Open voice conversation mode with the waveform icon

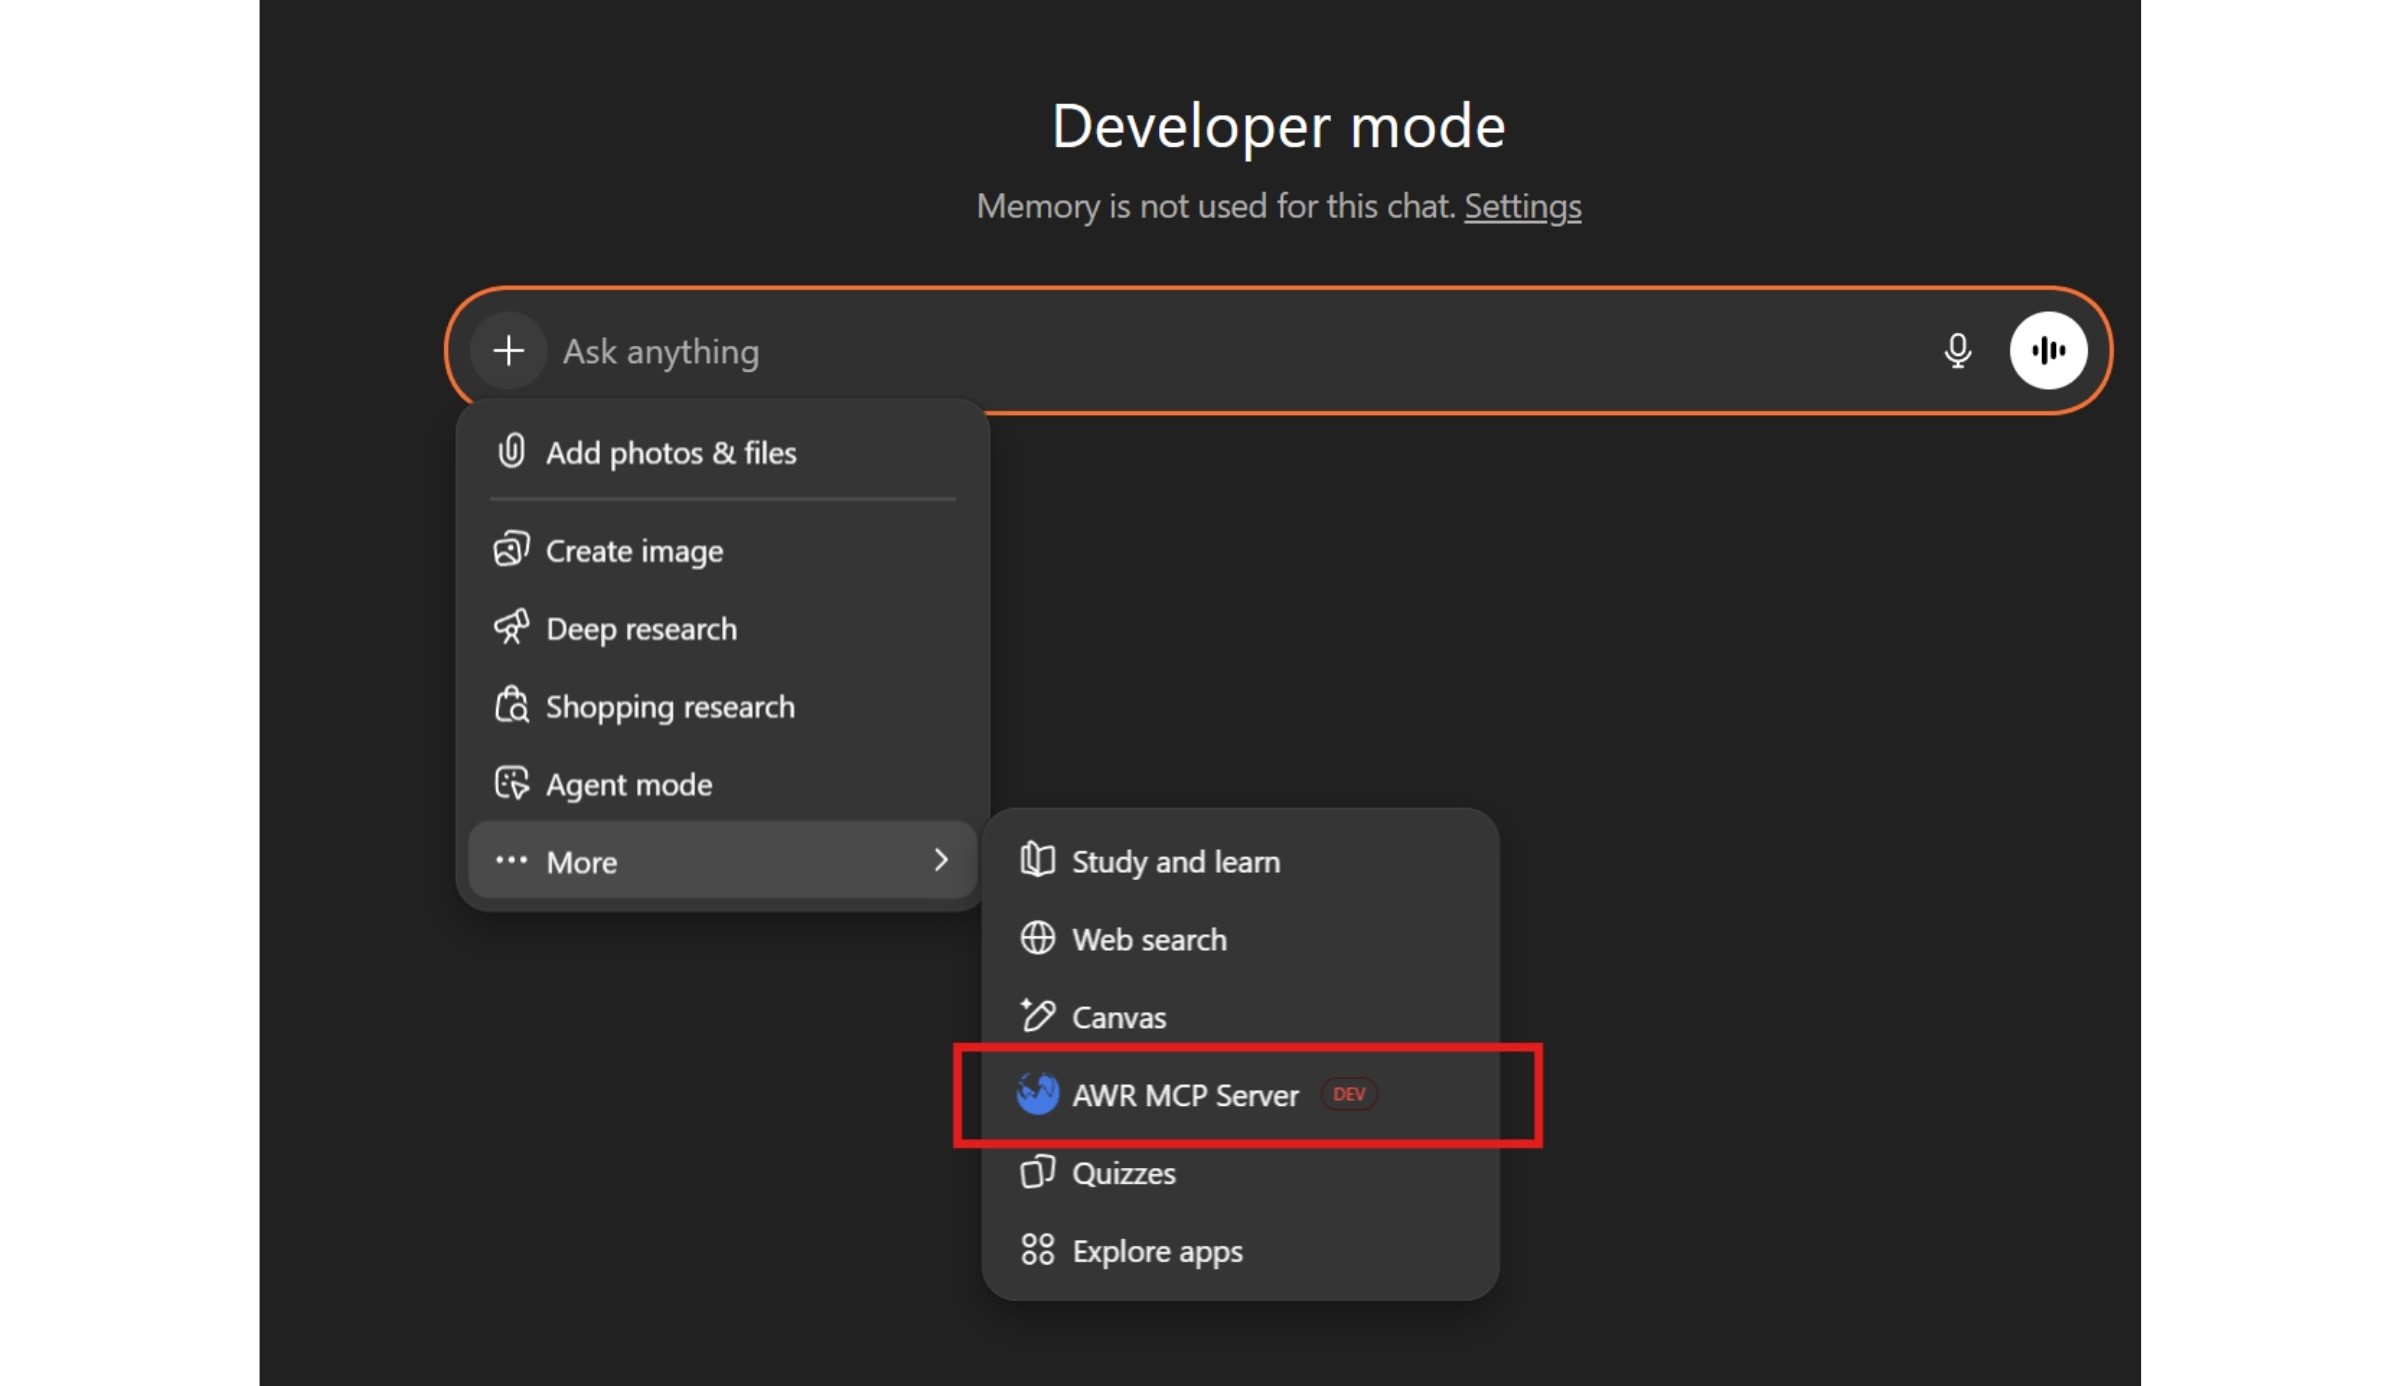click(x=2048, y=350)
